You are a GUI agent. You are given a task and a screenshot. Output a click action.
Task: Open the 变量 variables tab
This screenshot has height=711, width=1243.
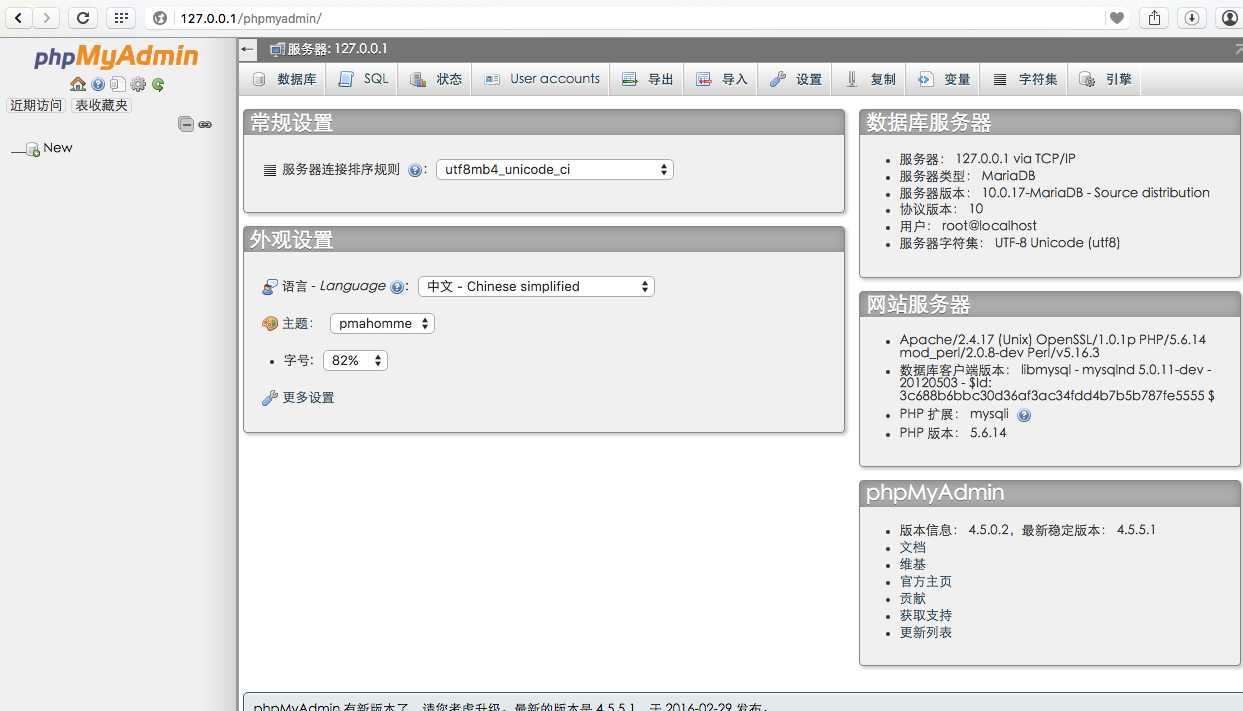[x=944, y=79]
